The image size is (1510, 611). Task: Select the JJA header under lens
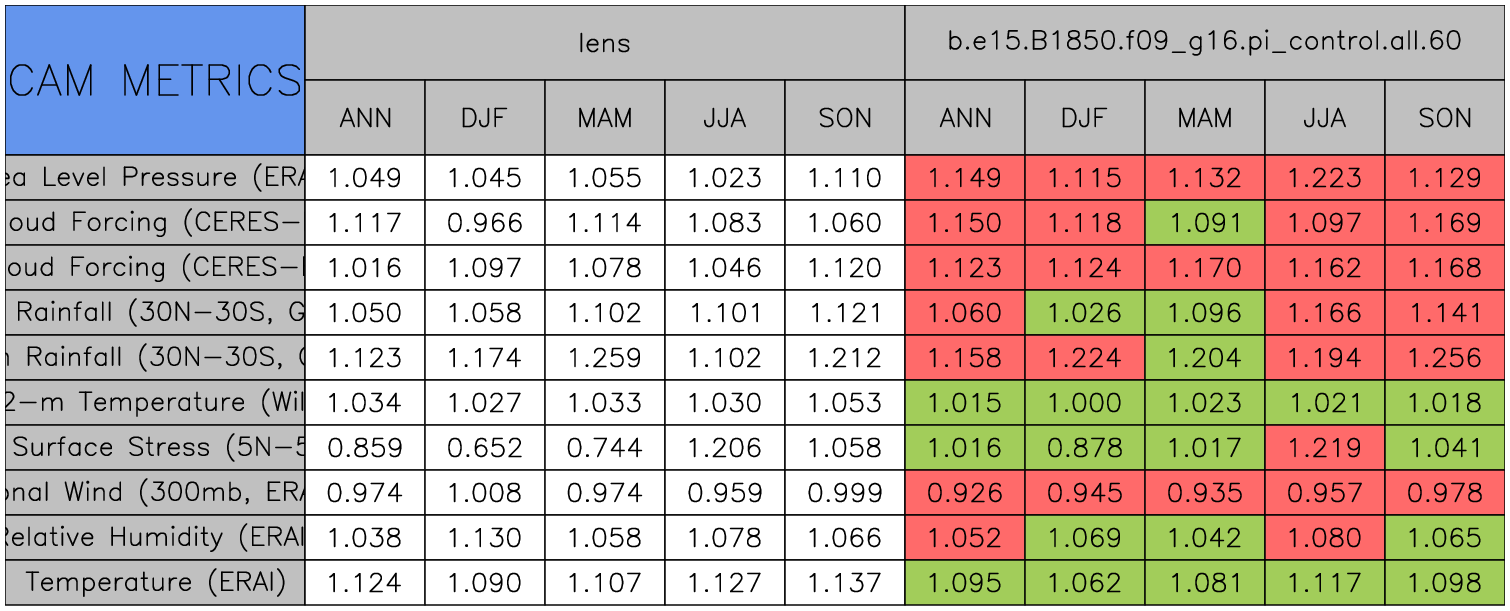[x=724, y=118]
